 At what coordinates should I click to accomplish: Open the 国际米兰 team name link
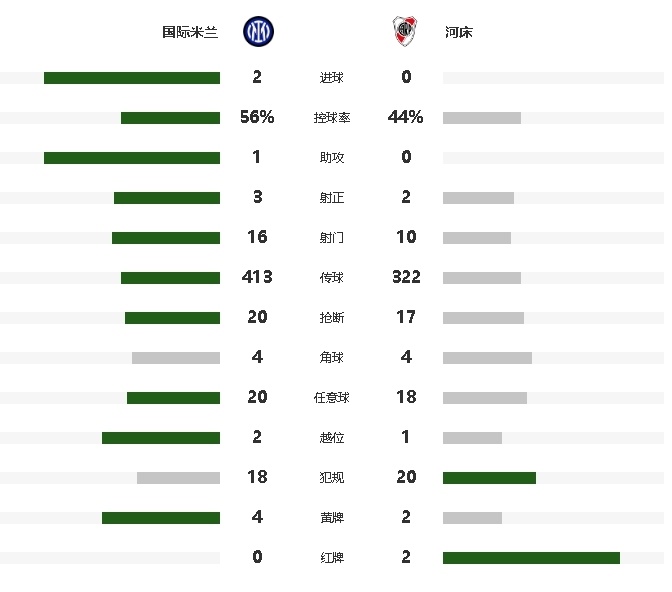190,32
